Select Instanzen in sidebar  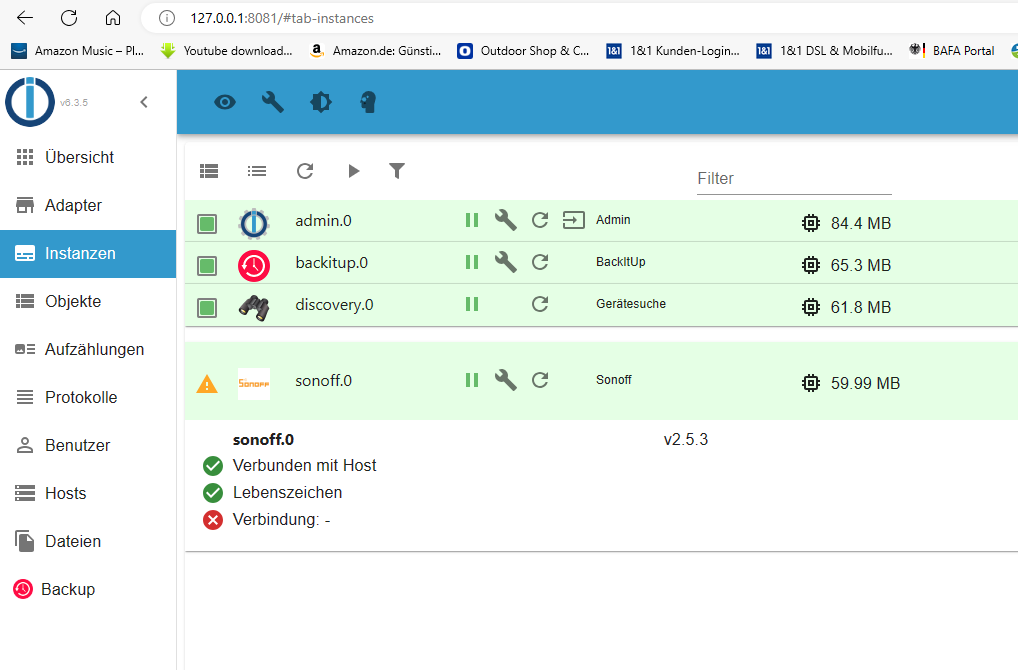pos(88,253)
